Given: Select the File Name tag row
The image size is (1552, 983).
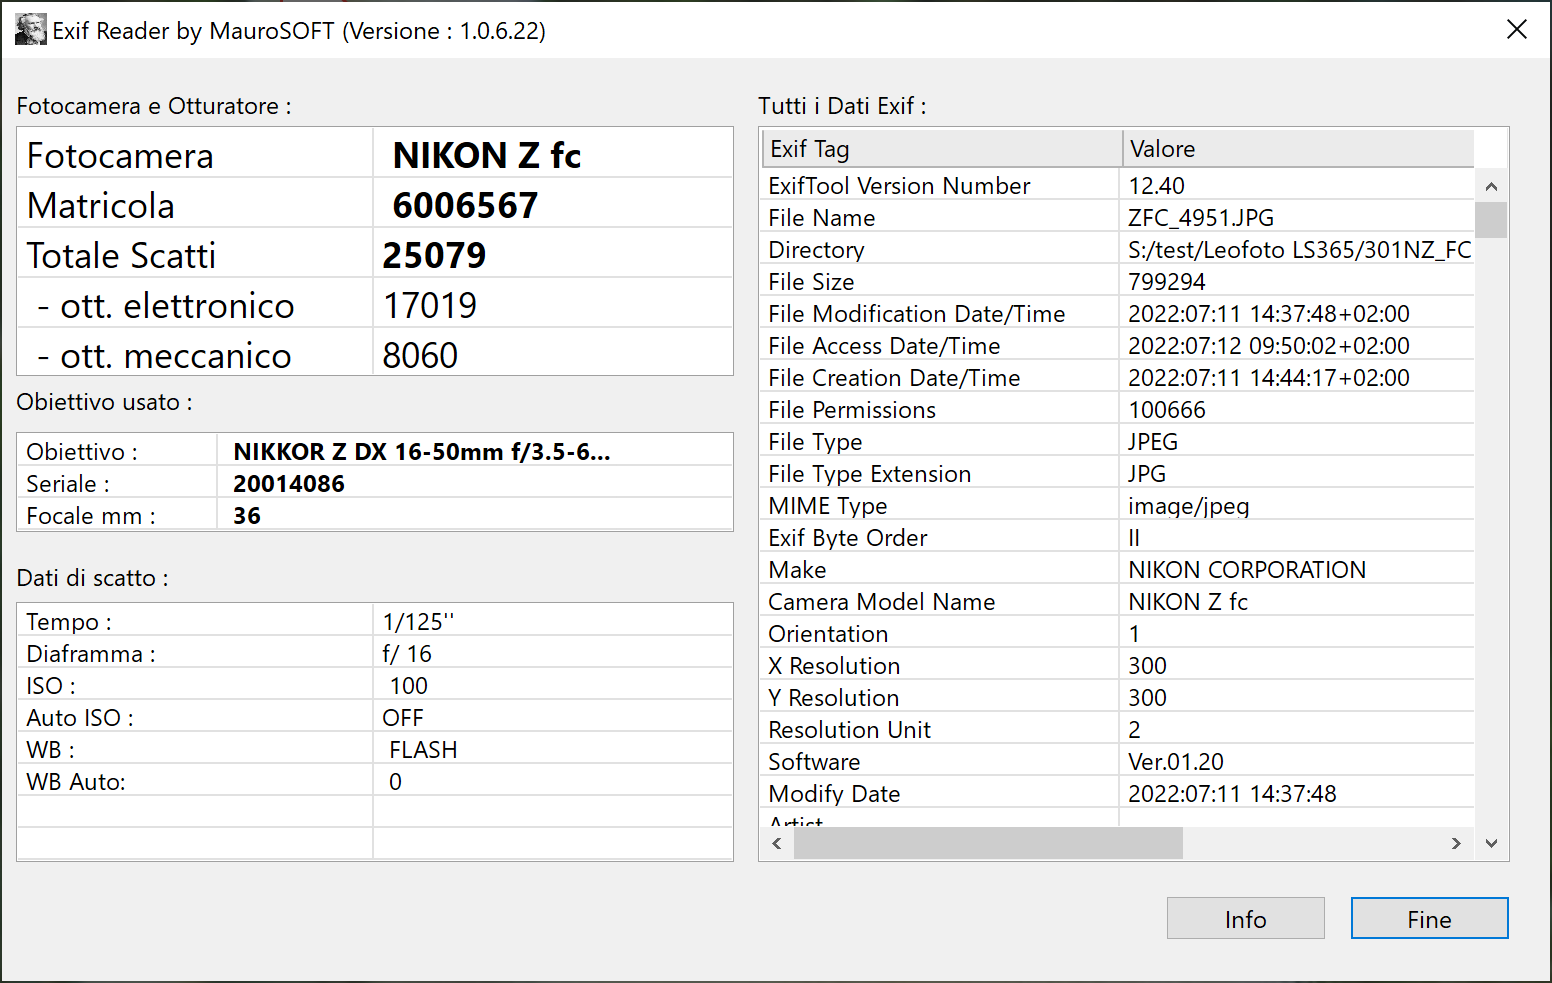Looking at the screenshot, I should pos(1117,218).
